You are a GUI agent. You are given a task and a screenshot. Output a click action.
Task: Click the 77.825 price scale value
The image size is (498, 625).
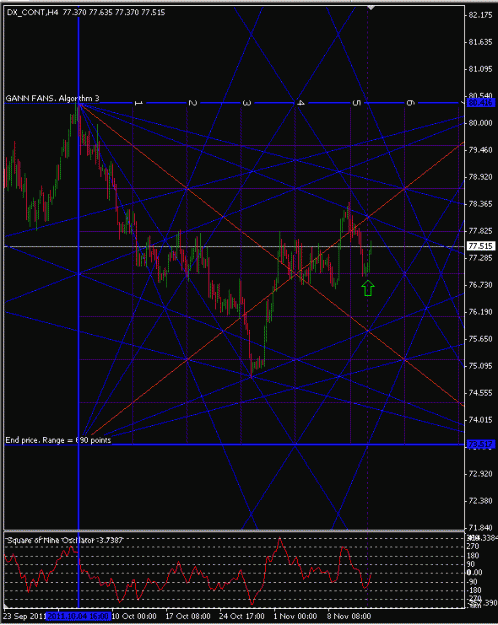tap(480, 231)
